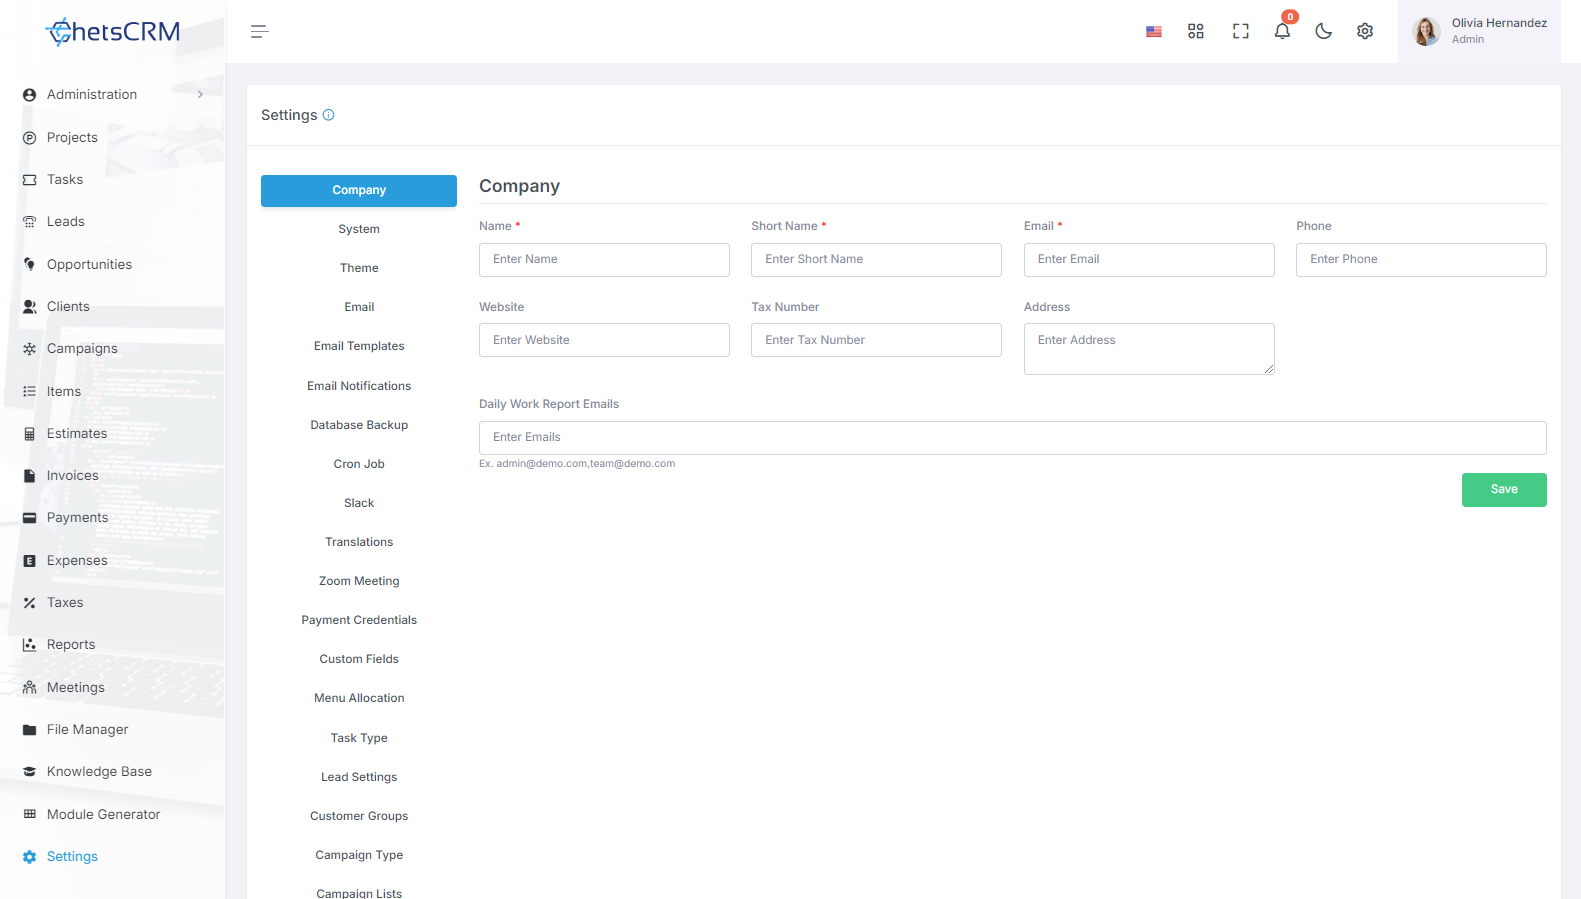This screenshot has height=899, width=1581.
Task: Open the Email settings tab
Action: coord(359,308)
